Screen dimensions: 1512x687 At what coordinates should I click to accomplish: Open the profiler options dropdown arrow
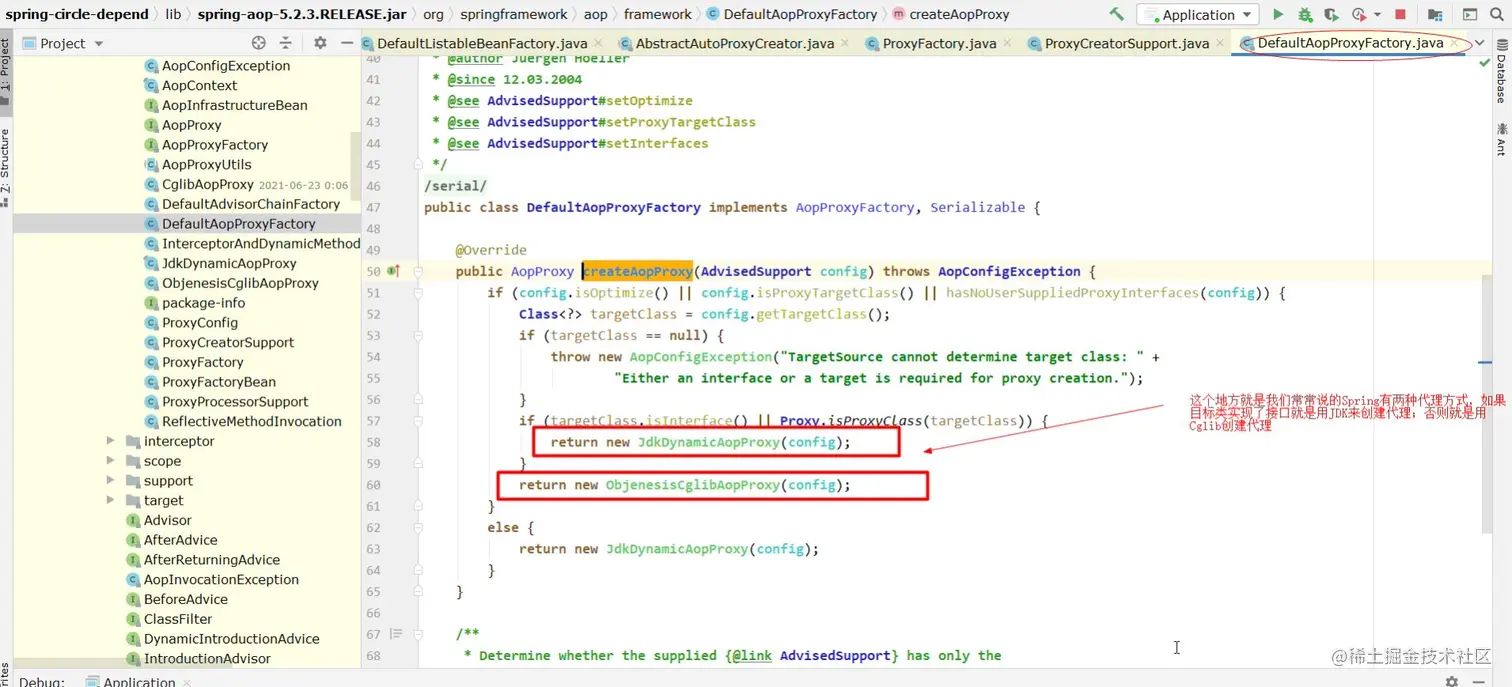(x=1376, y=14)
